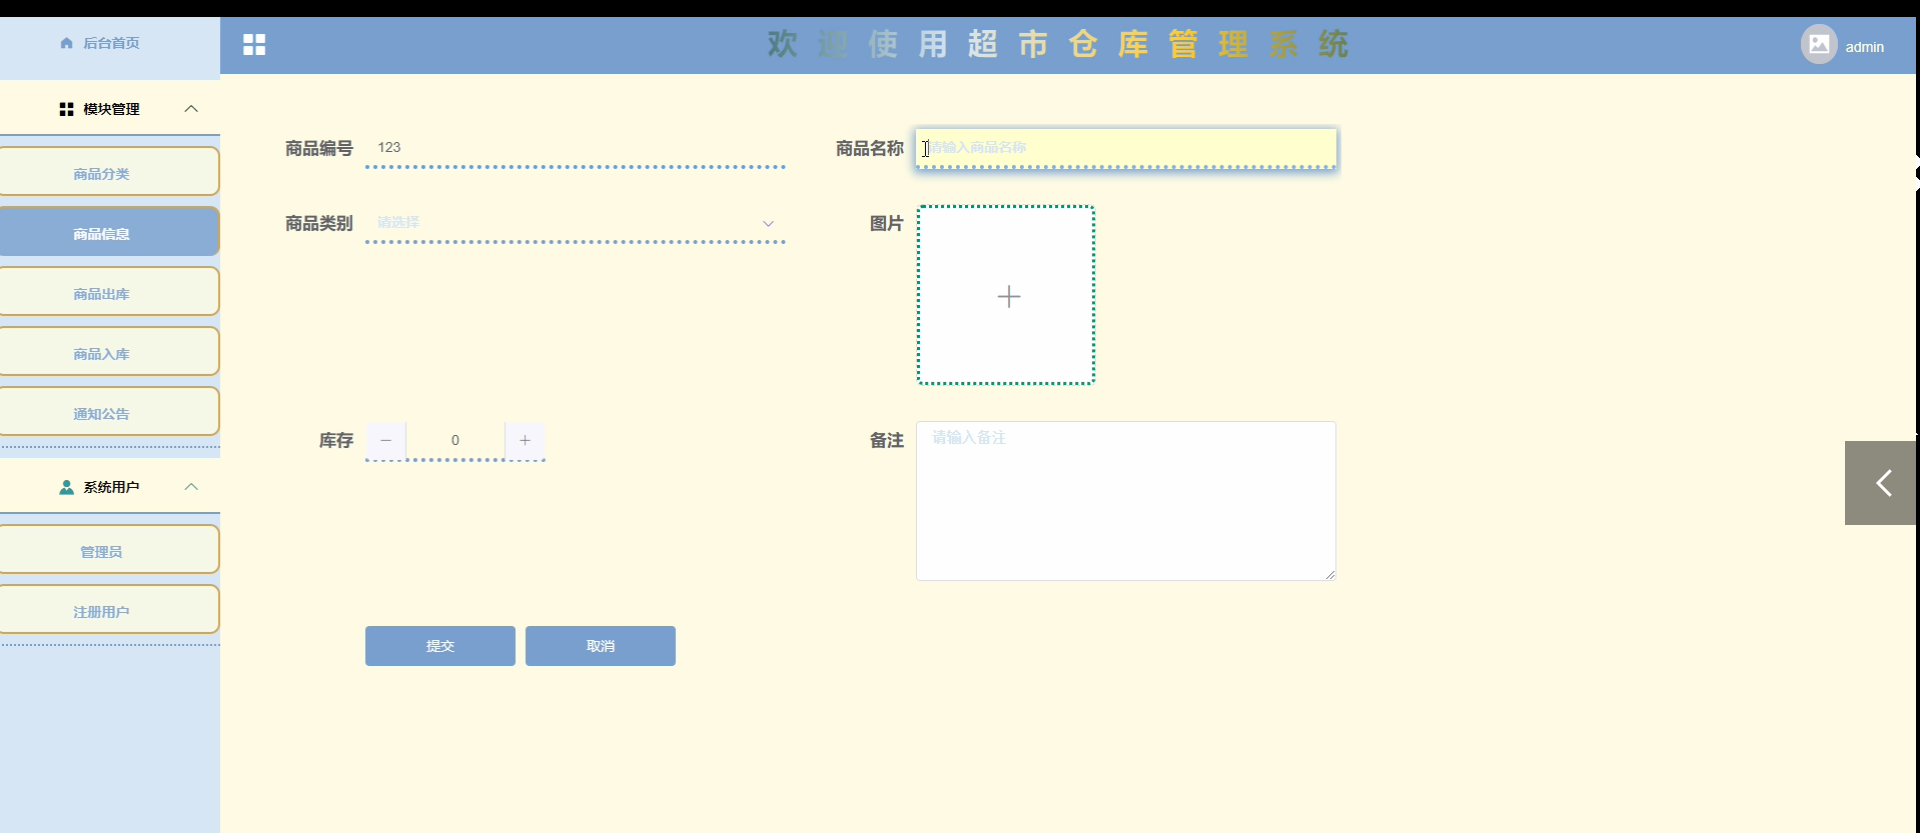Click the 图片 field label
The image size is (1920, 833).
point(887,223)
